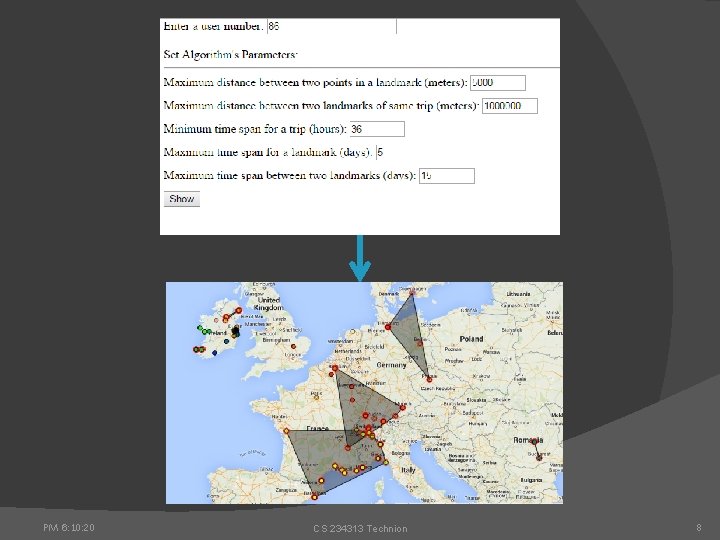Click the red marker near Brussels
The image size is (720, 540).
point(335,368)
